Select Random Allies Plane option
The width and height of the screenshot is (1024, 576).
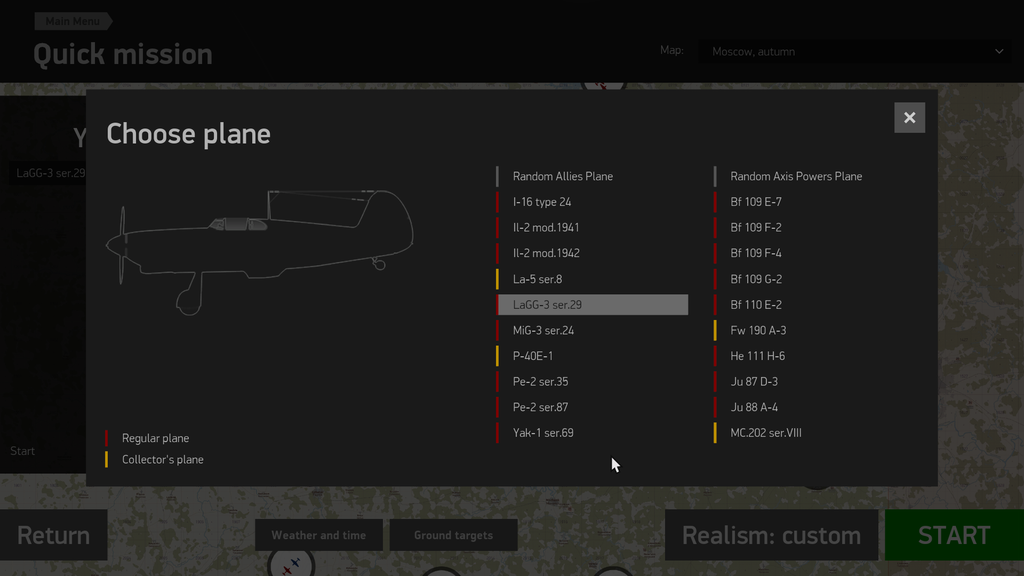tap(563, 176)
